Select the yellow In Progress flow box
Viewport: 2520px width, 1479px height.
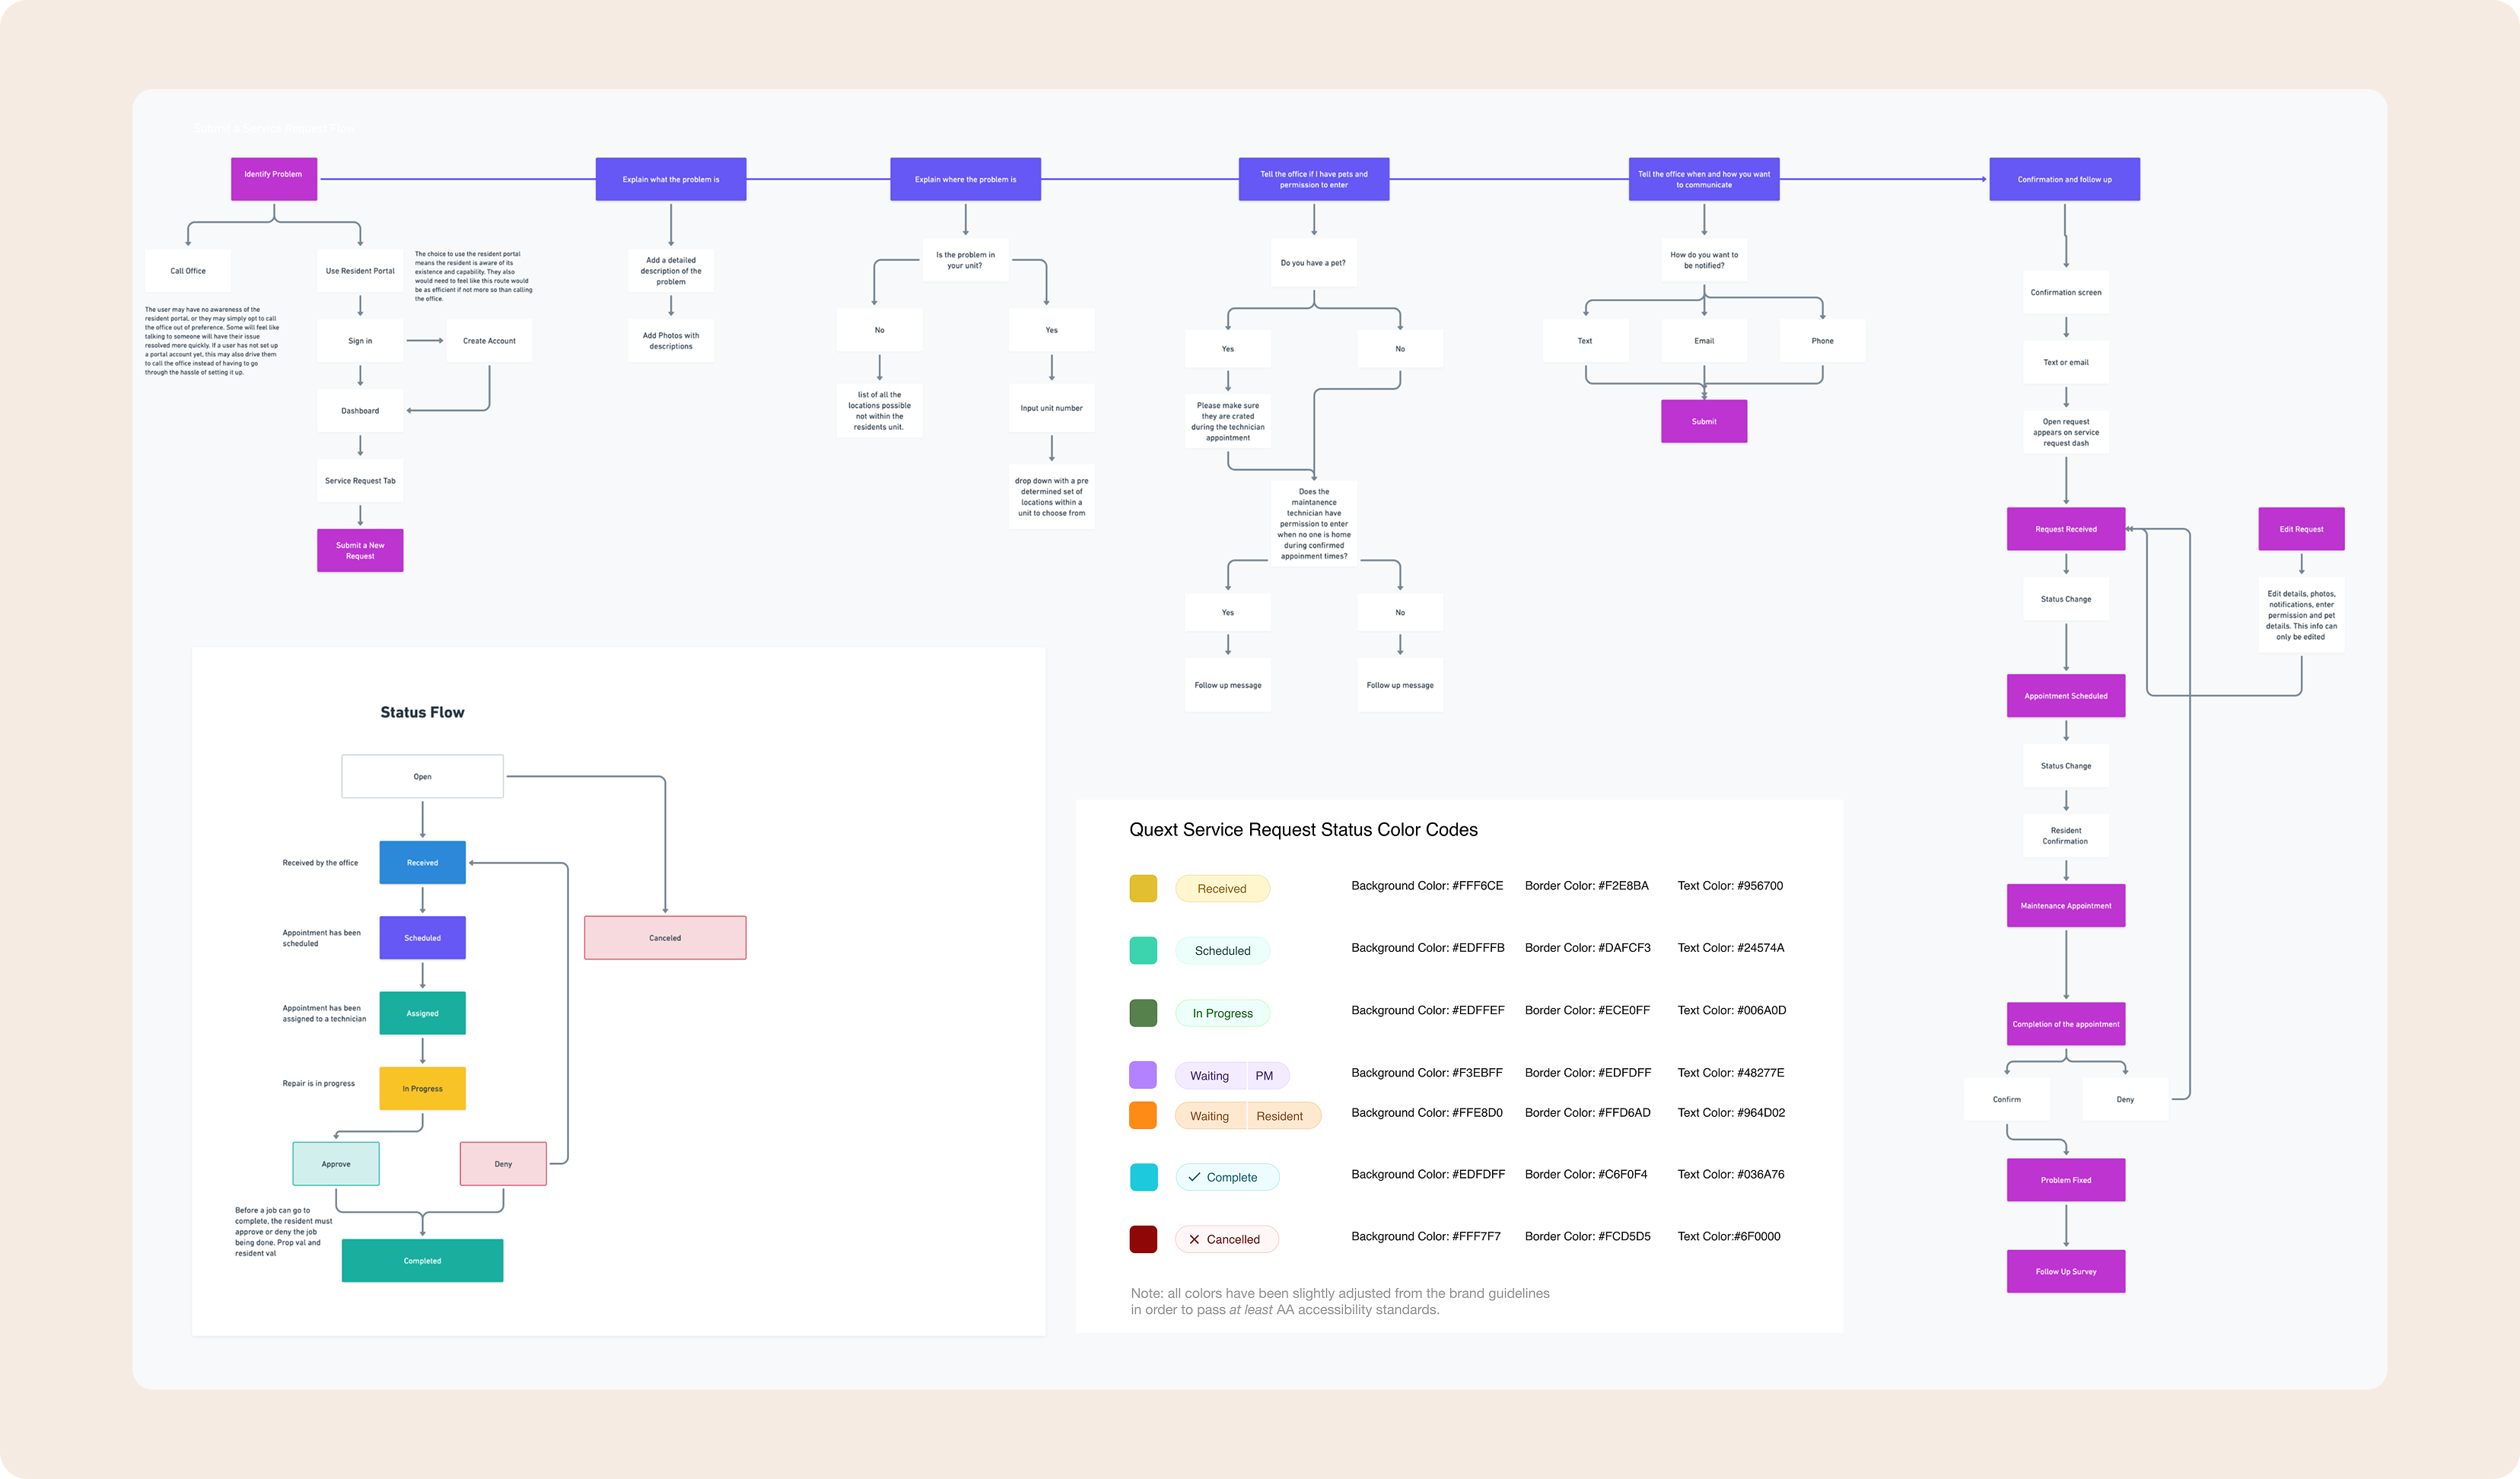(422, 1088)
